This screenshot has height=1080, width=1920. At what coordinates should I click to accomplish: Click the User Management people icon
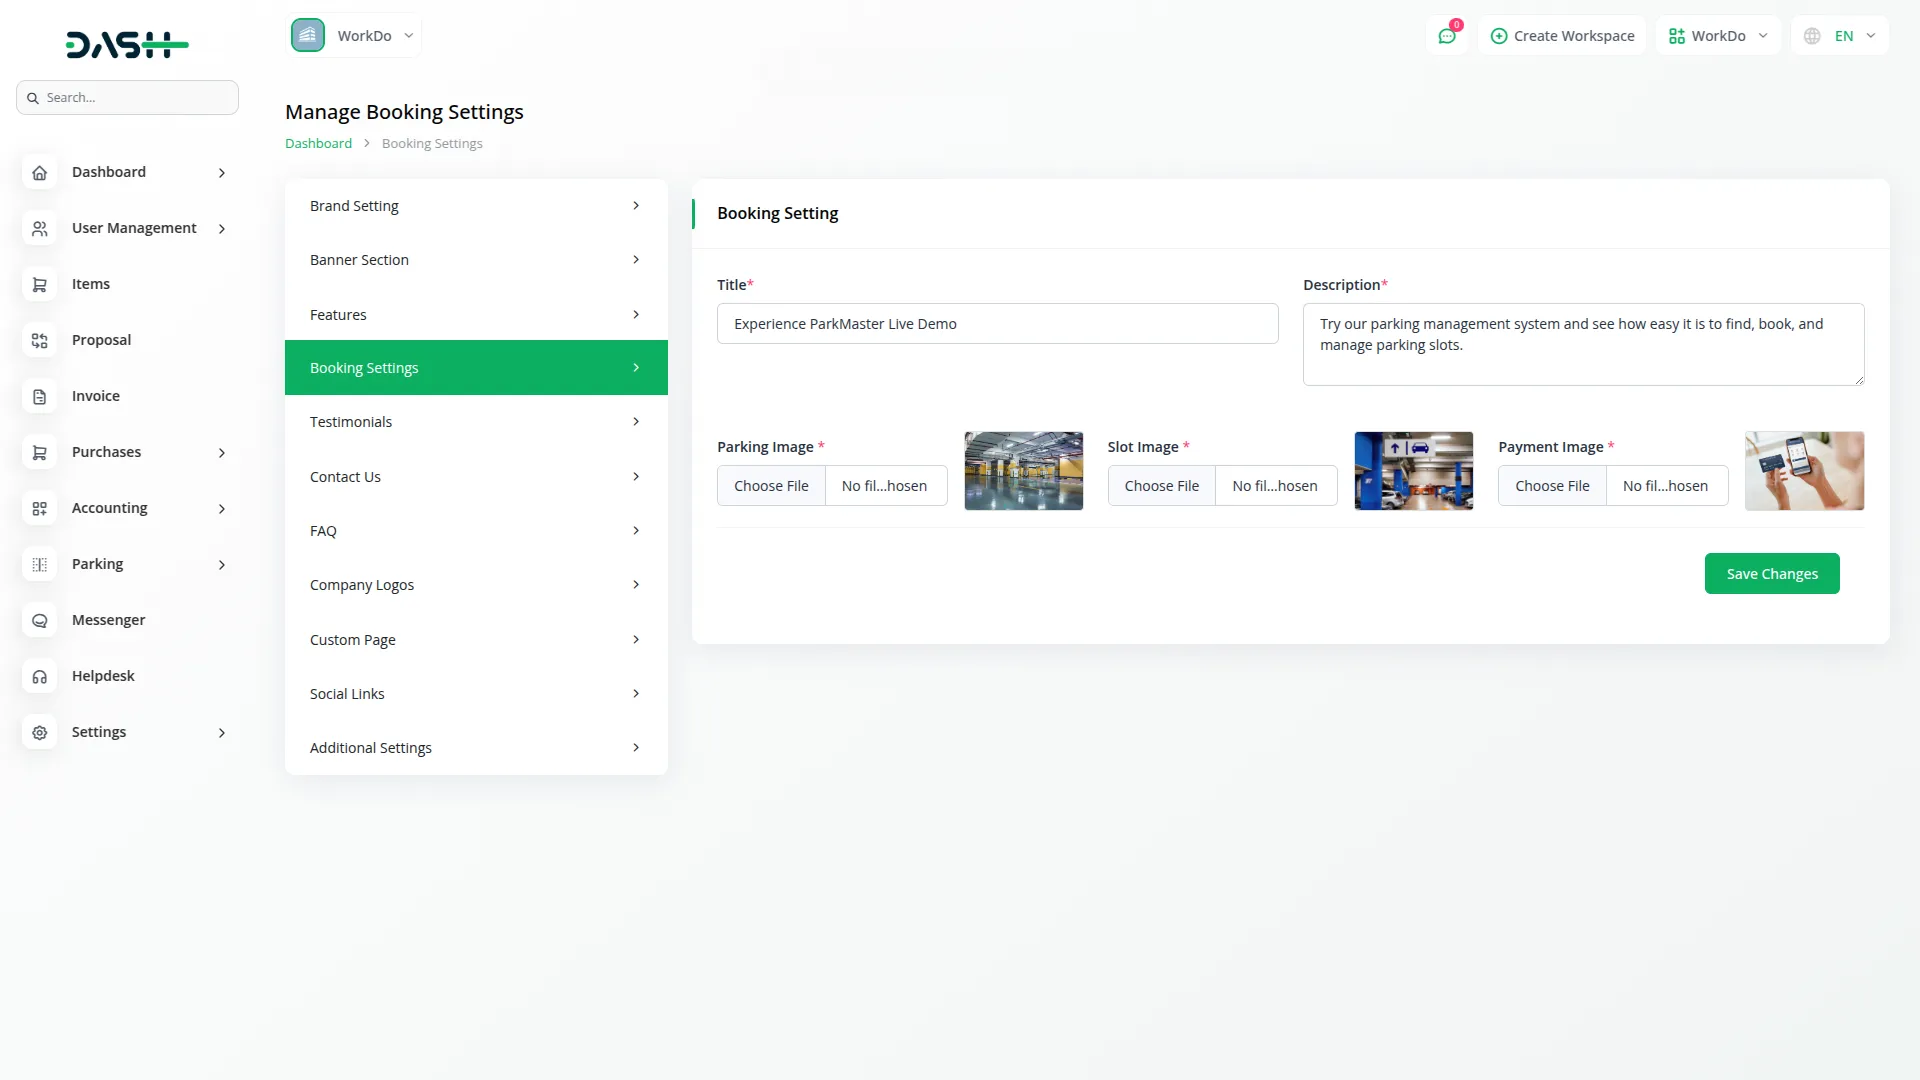click(39, 229)
